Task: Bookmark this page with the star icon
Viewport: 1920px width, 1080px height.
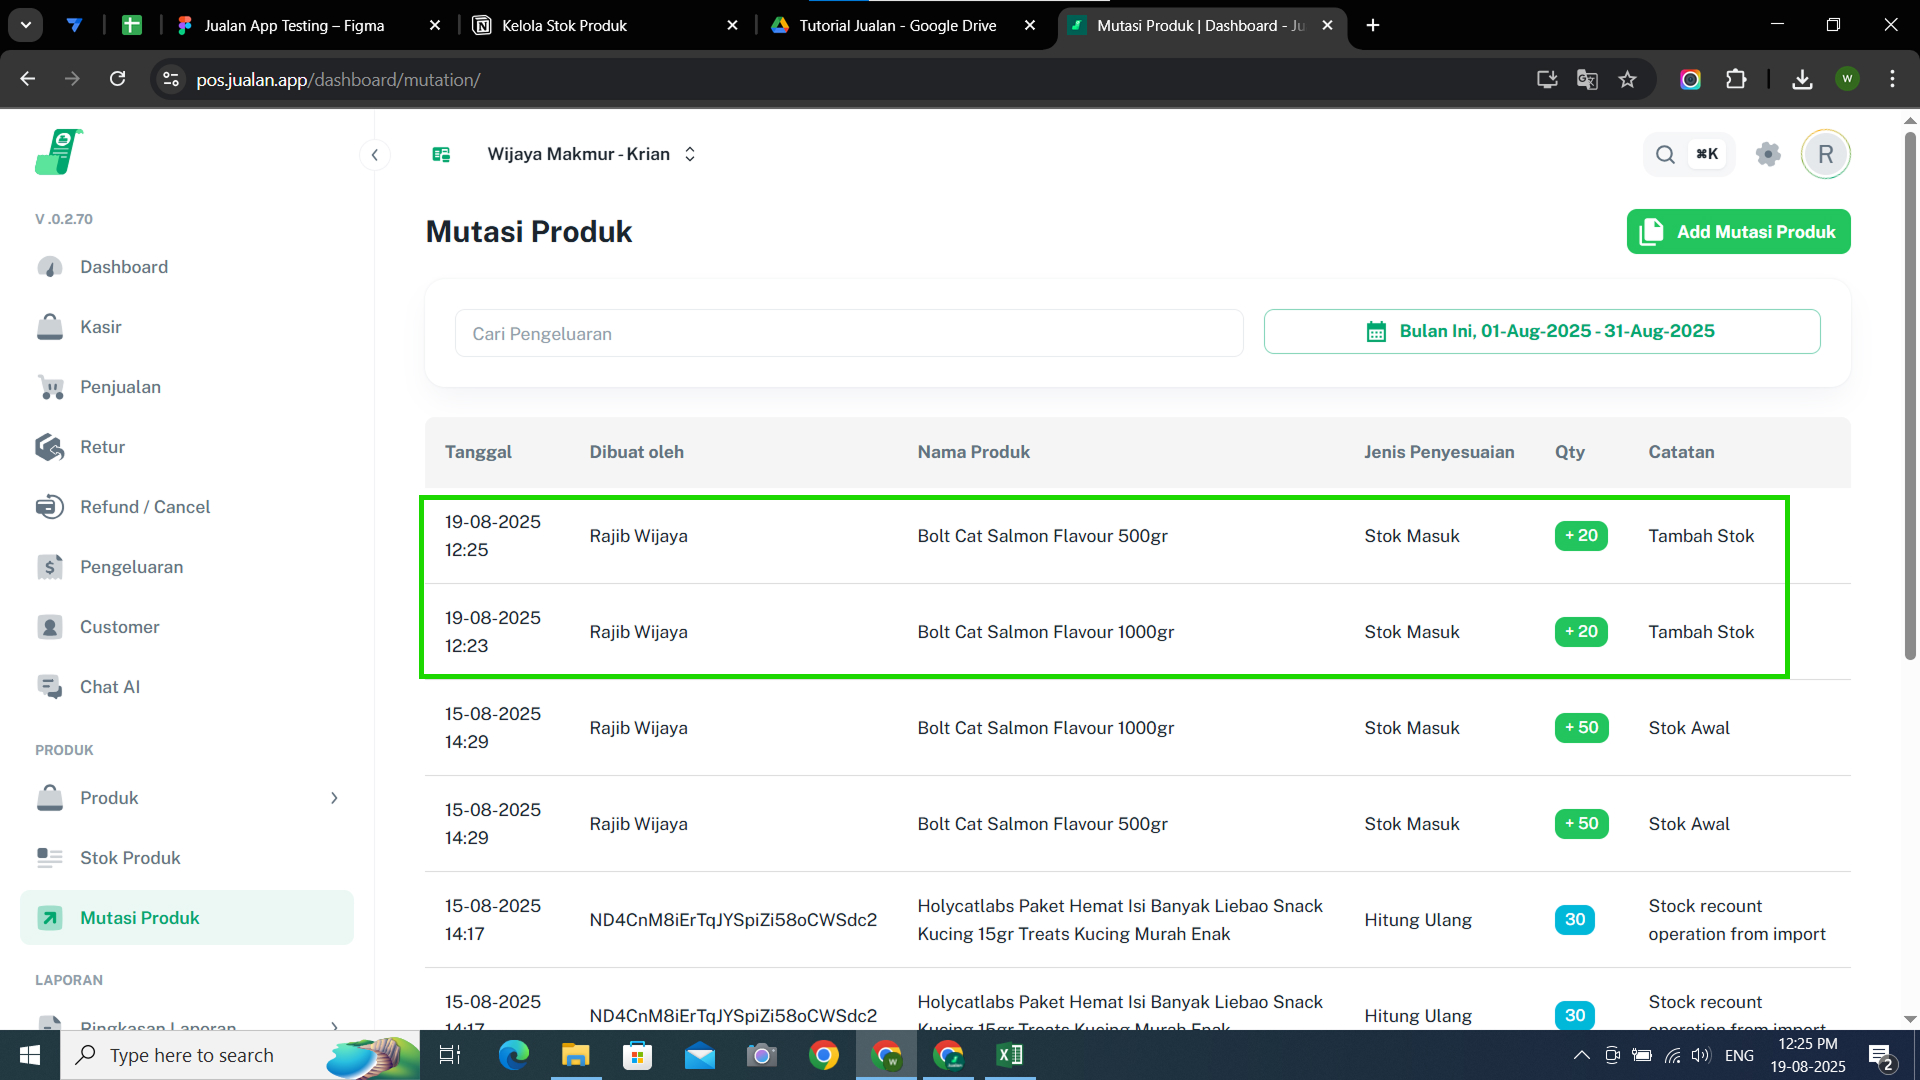Action: pos(1627,79)
